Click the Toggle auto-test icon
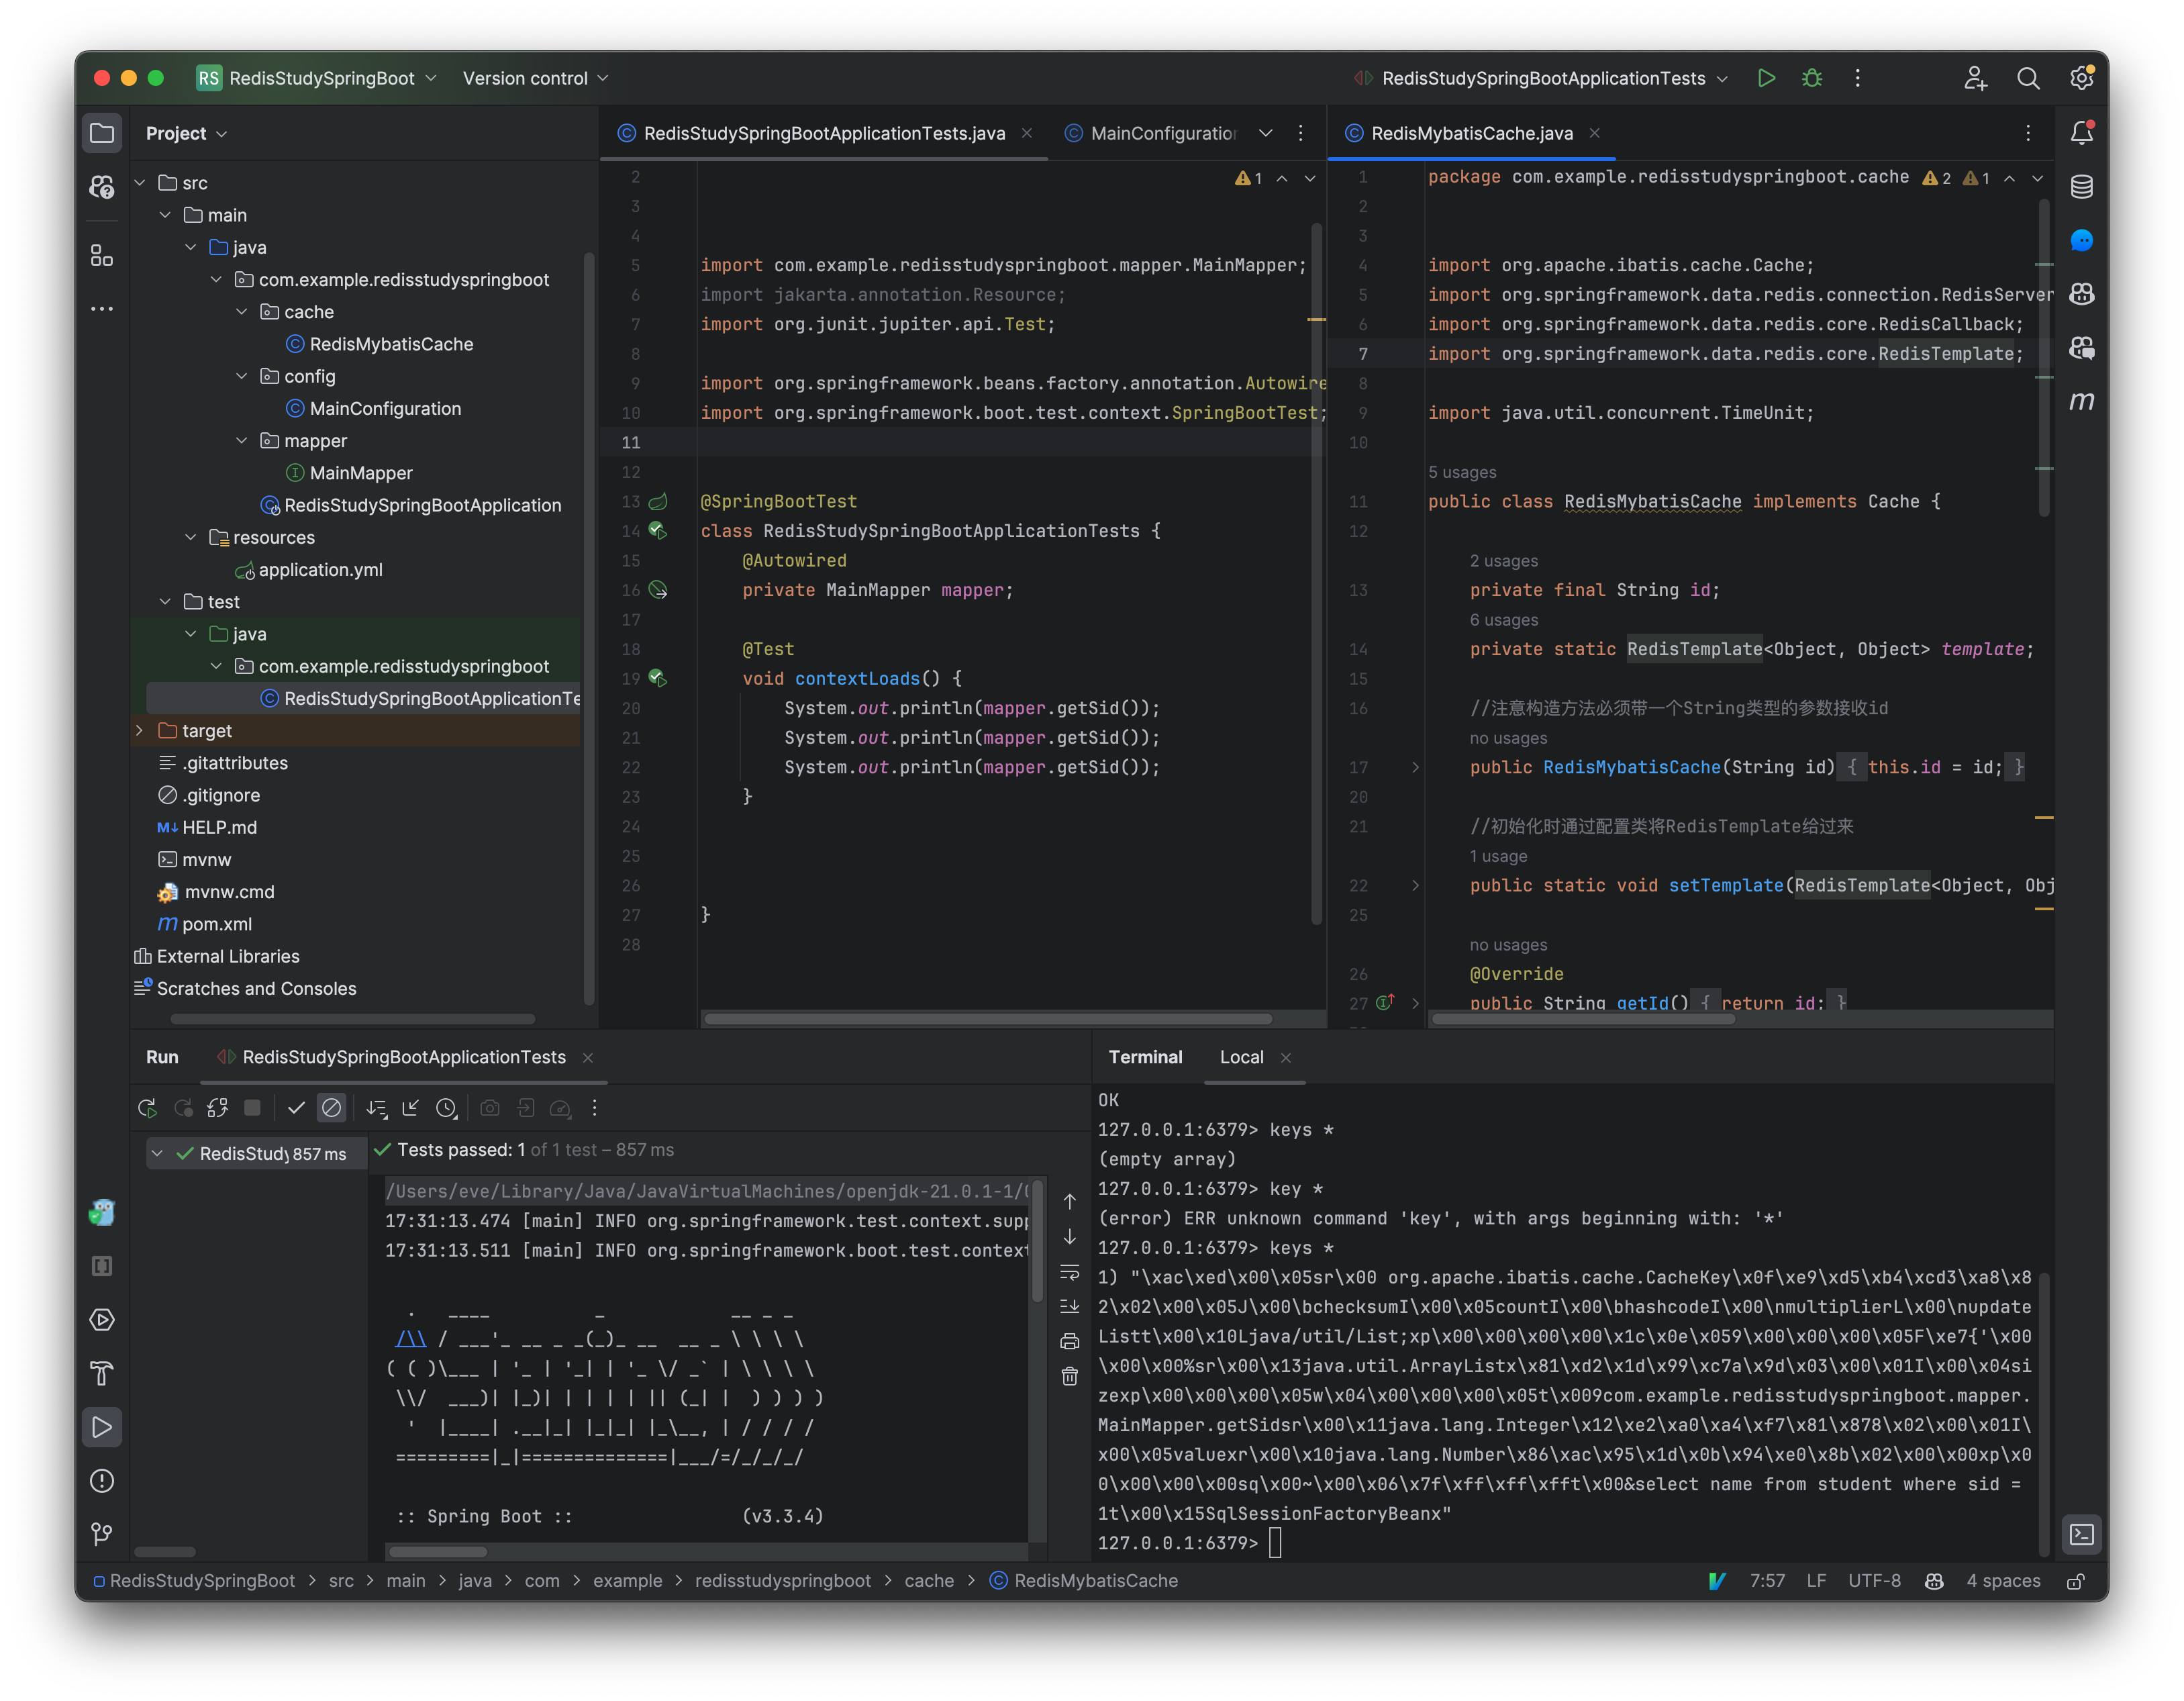This screenshot has width=2184, height=1701. (x=217, y=1108)
